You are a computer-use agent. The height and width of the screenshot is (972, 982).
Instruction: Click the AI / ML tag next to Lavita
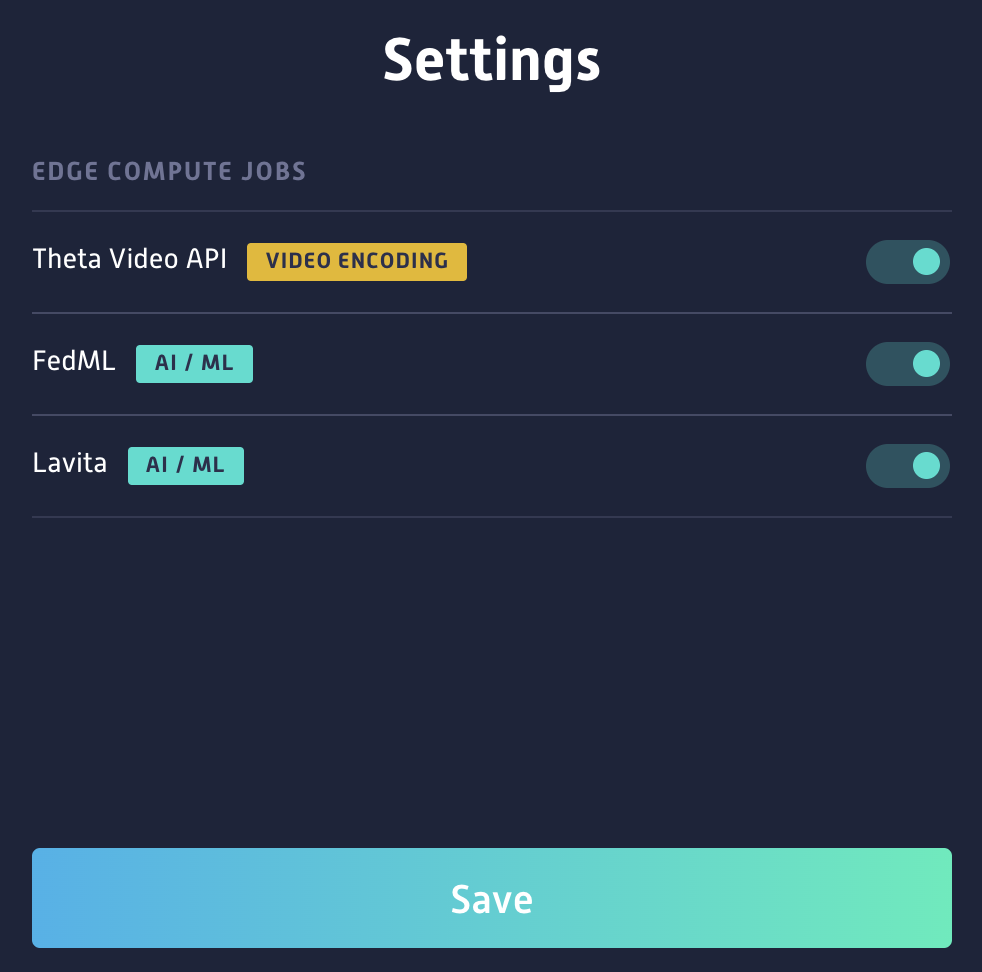point(185,465)
